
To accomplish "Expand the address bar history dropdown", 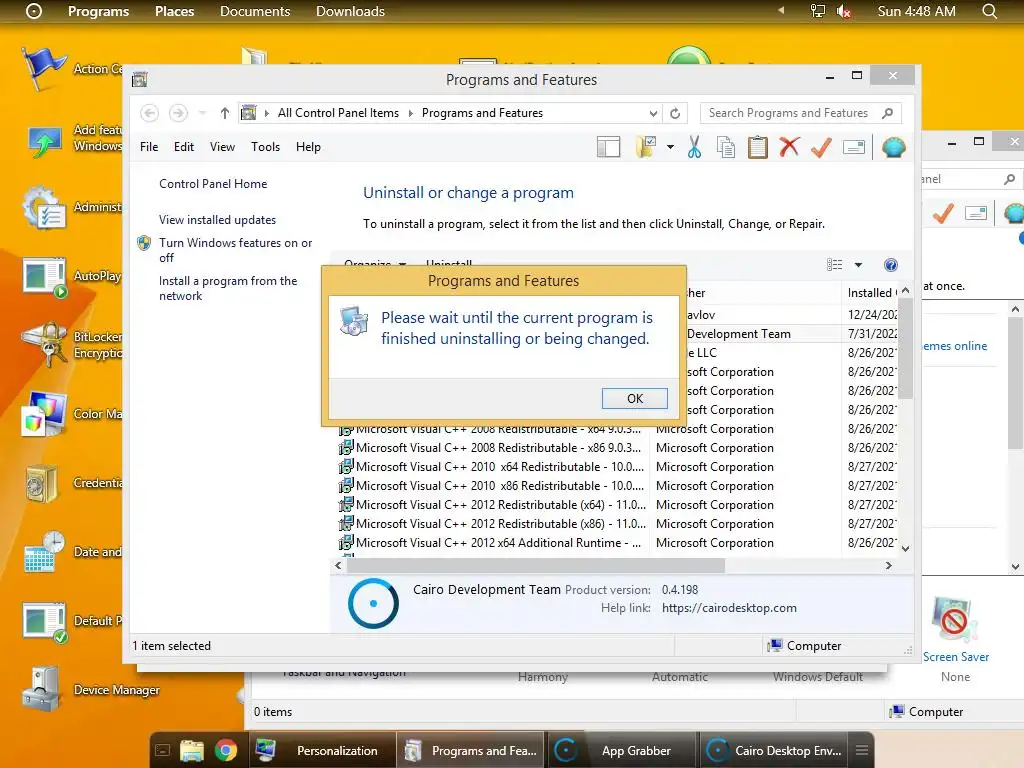I will pyautogui.click(x=653, y=113).
